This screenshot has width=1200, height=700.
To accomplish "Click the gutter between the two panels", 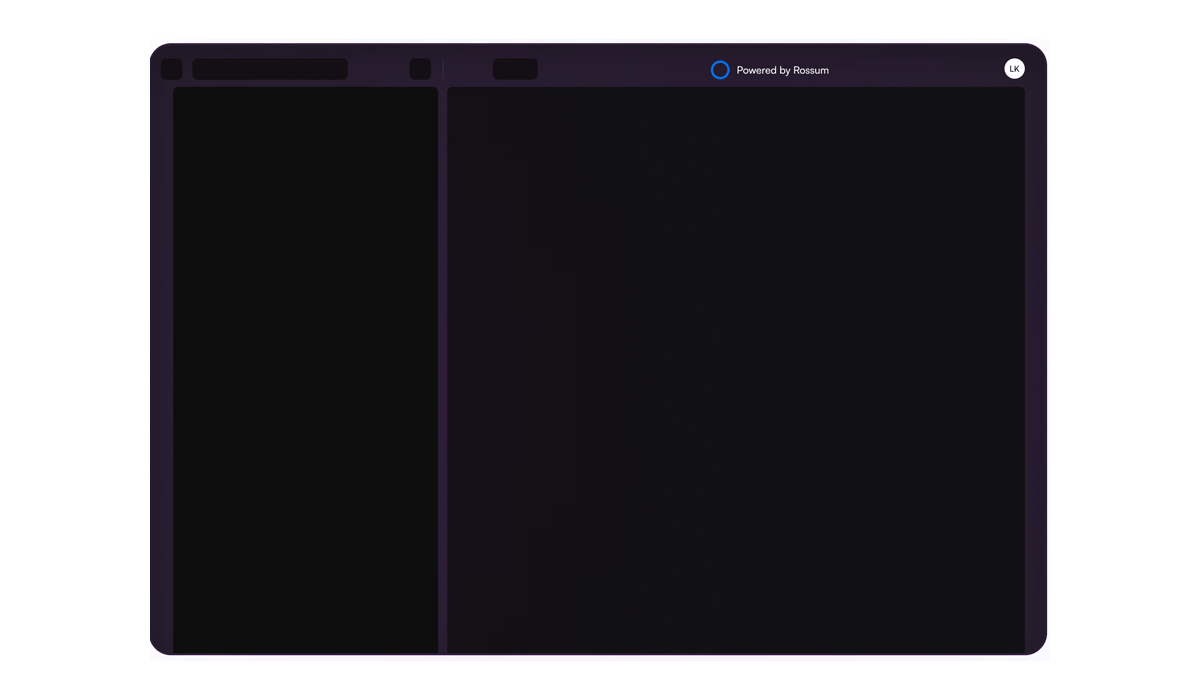I will click(442, 370).
